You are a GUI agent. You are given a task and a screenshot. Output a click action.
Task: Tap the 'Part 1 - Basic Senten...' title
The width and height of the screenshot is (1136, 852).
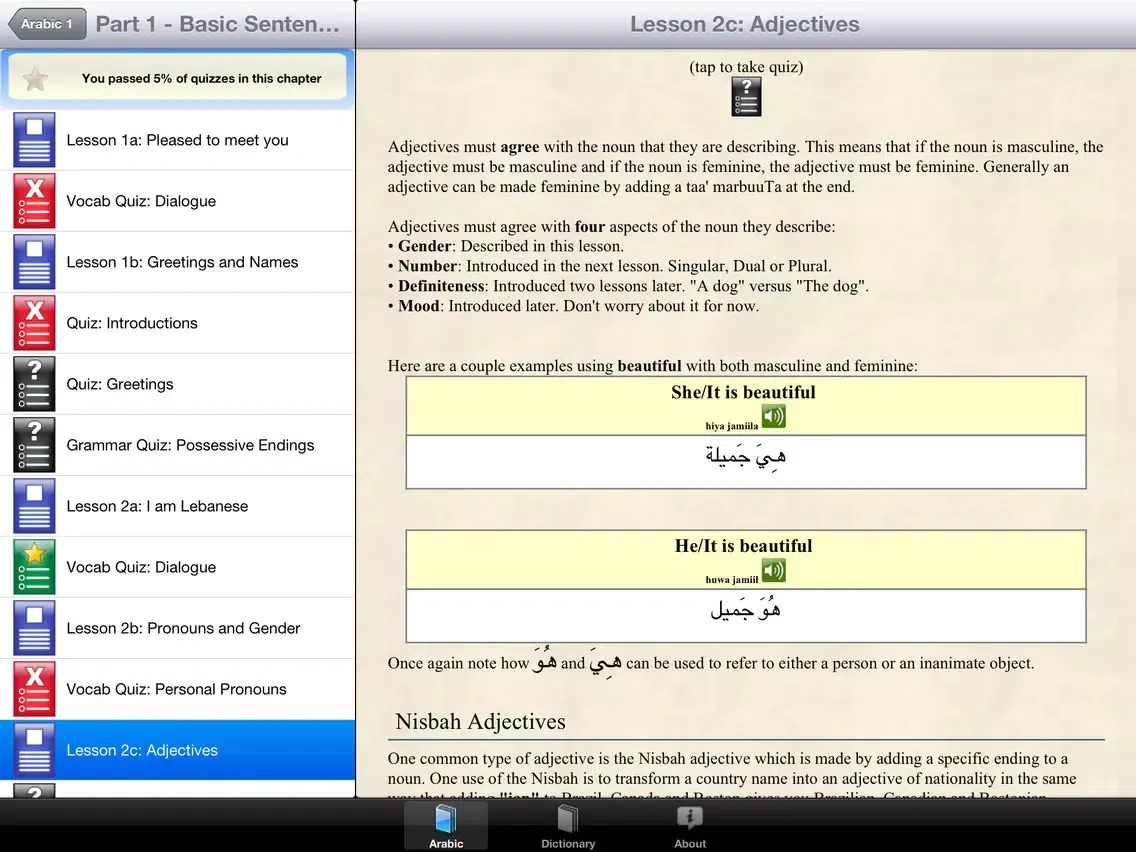coord(217,24)
